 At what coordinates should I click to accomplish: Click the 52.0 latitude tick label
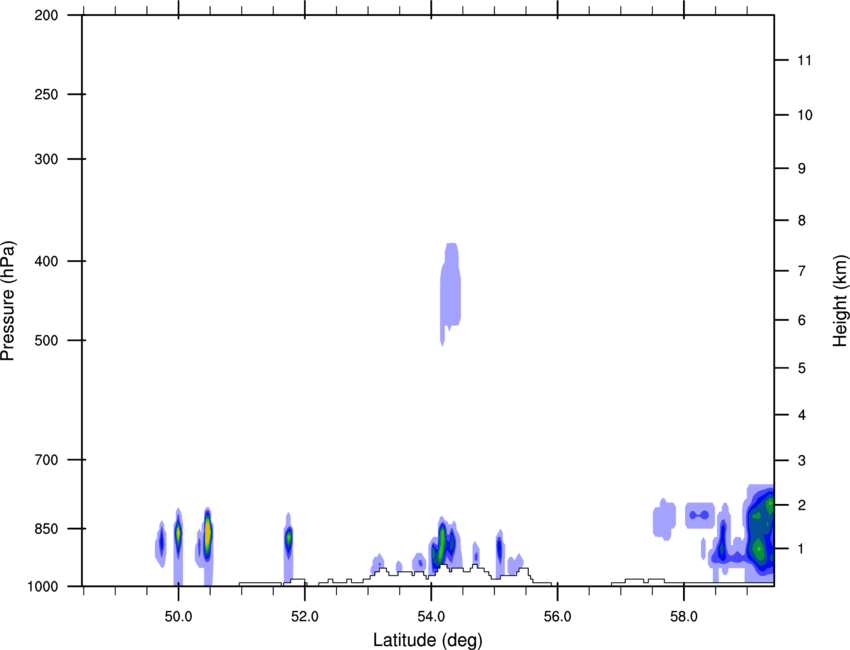pos(305,617)
